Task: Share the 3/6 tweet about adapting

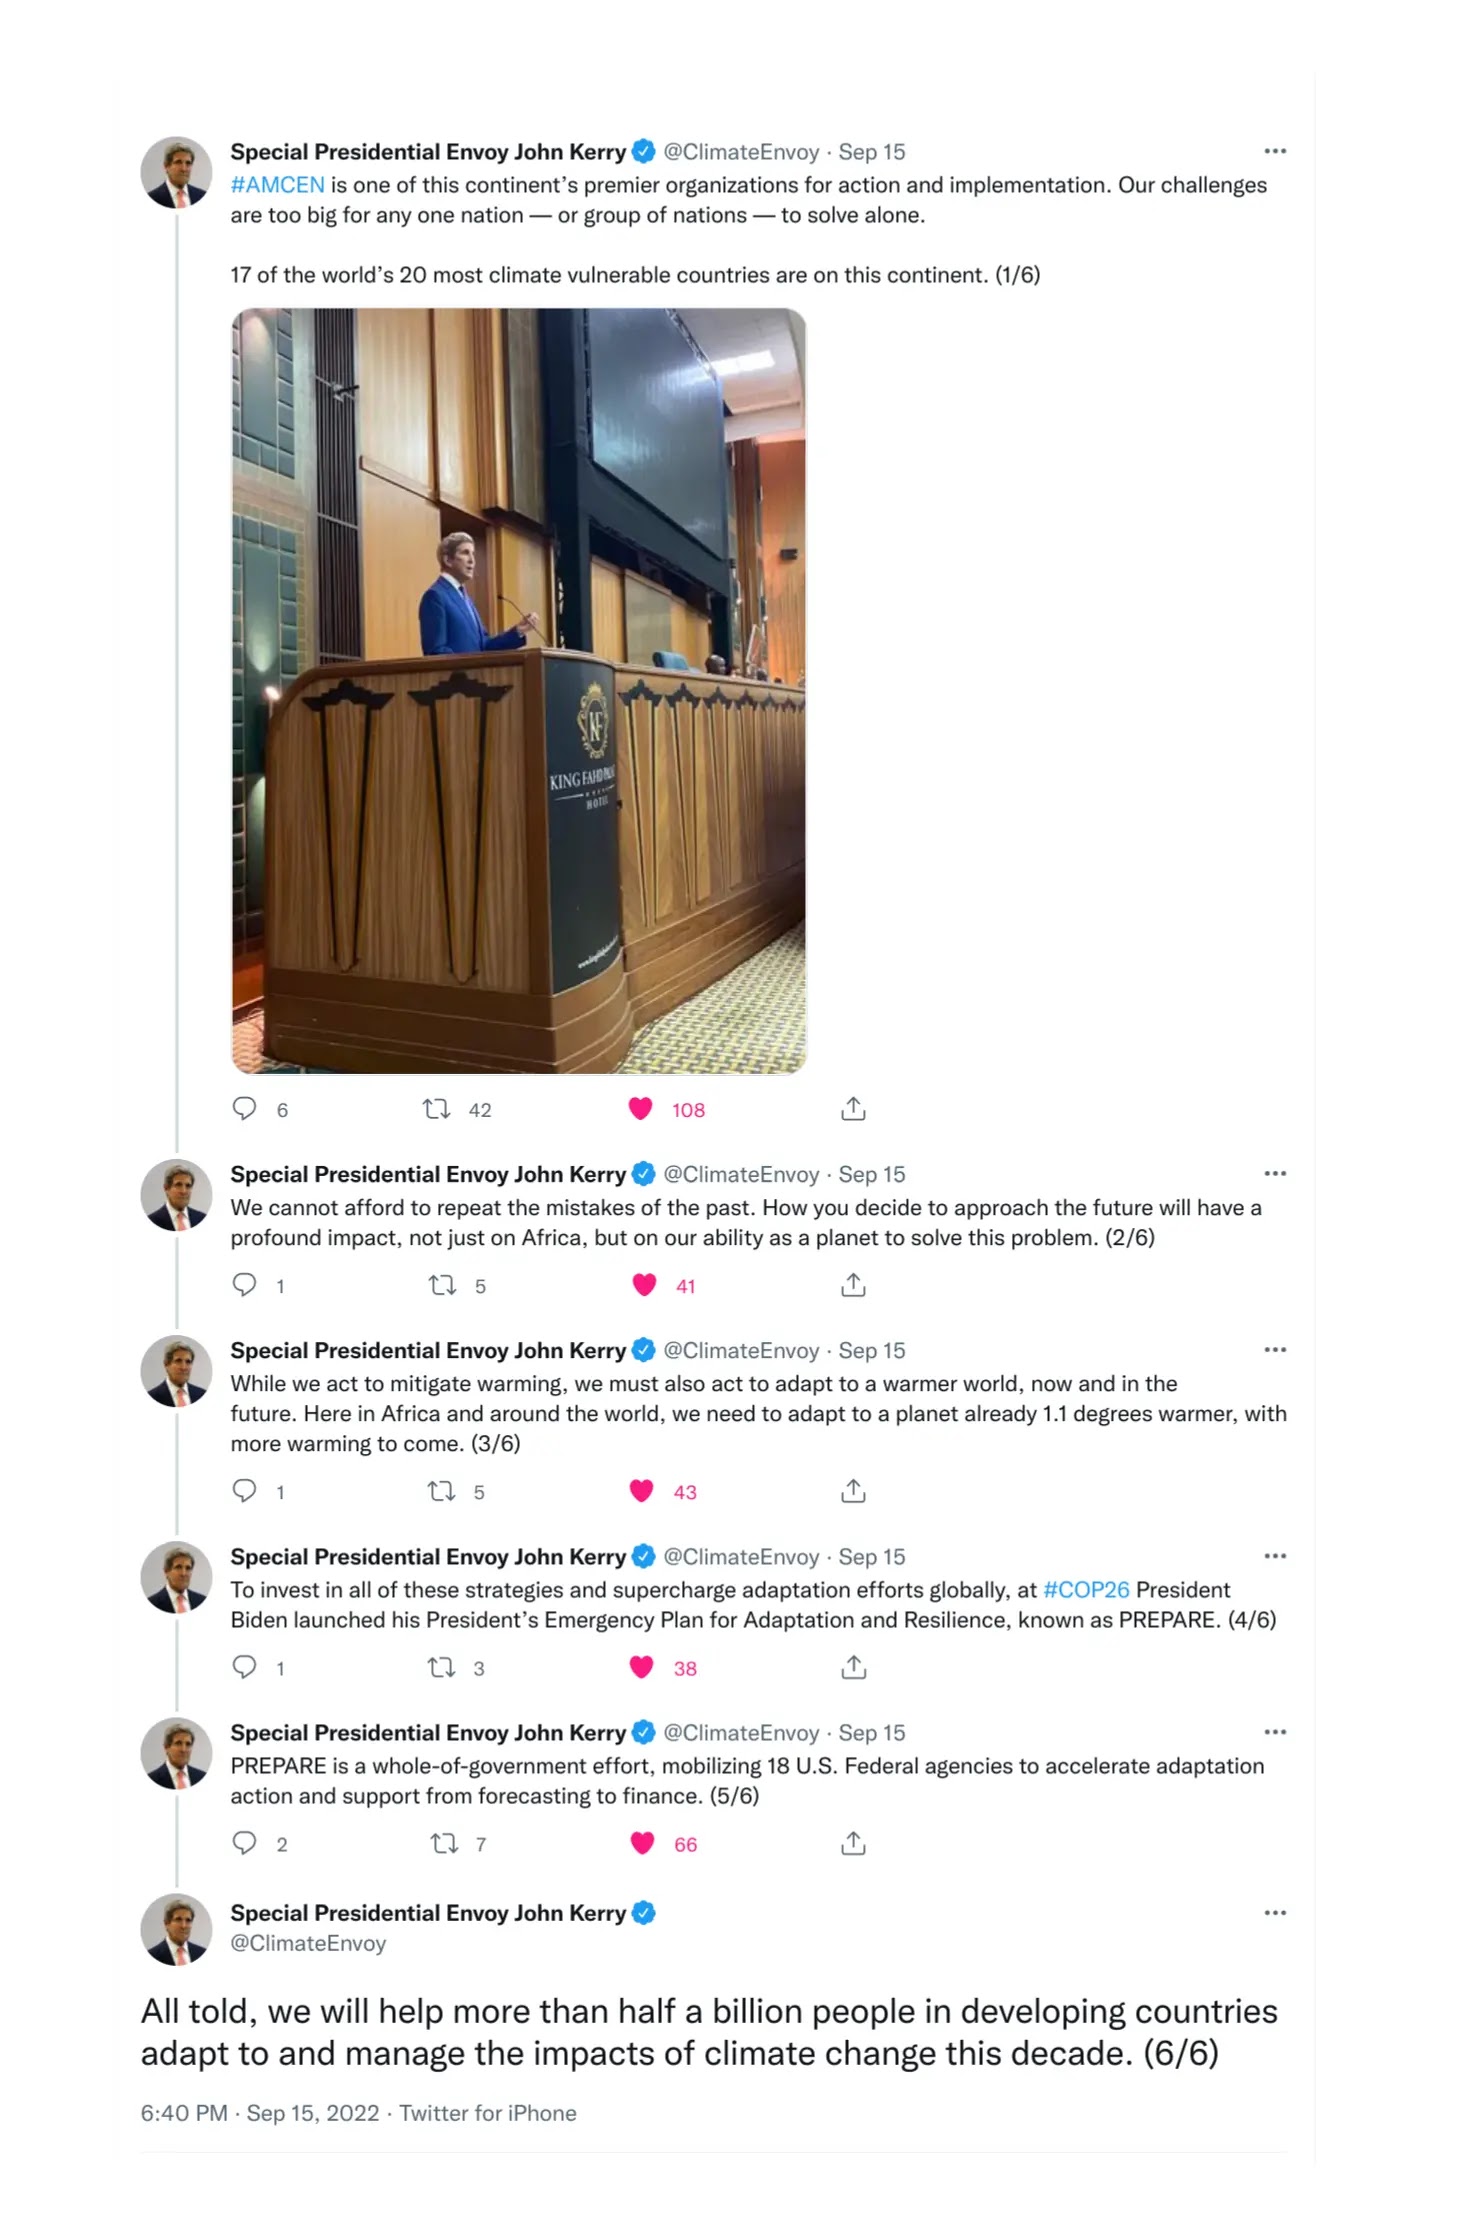Action: pyautogui.click(x=853, y=1491)
